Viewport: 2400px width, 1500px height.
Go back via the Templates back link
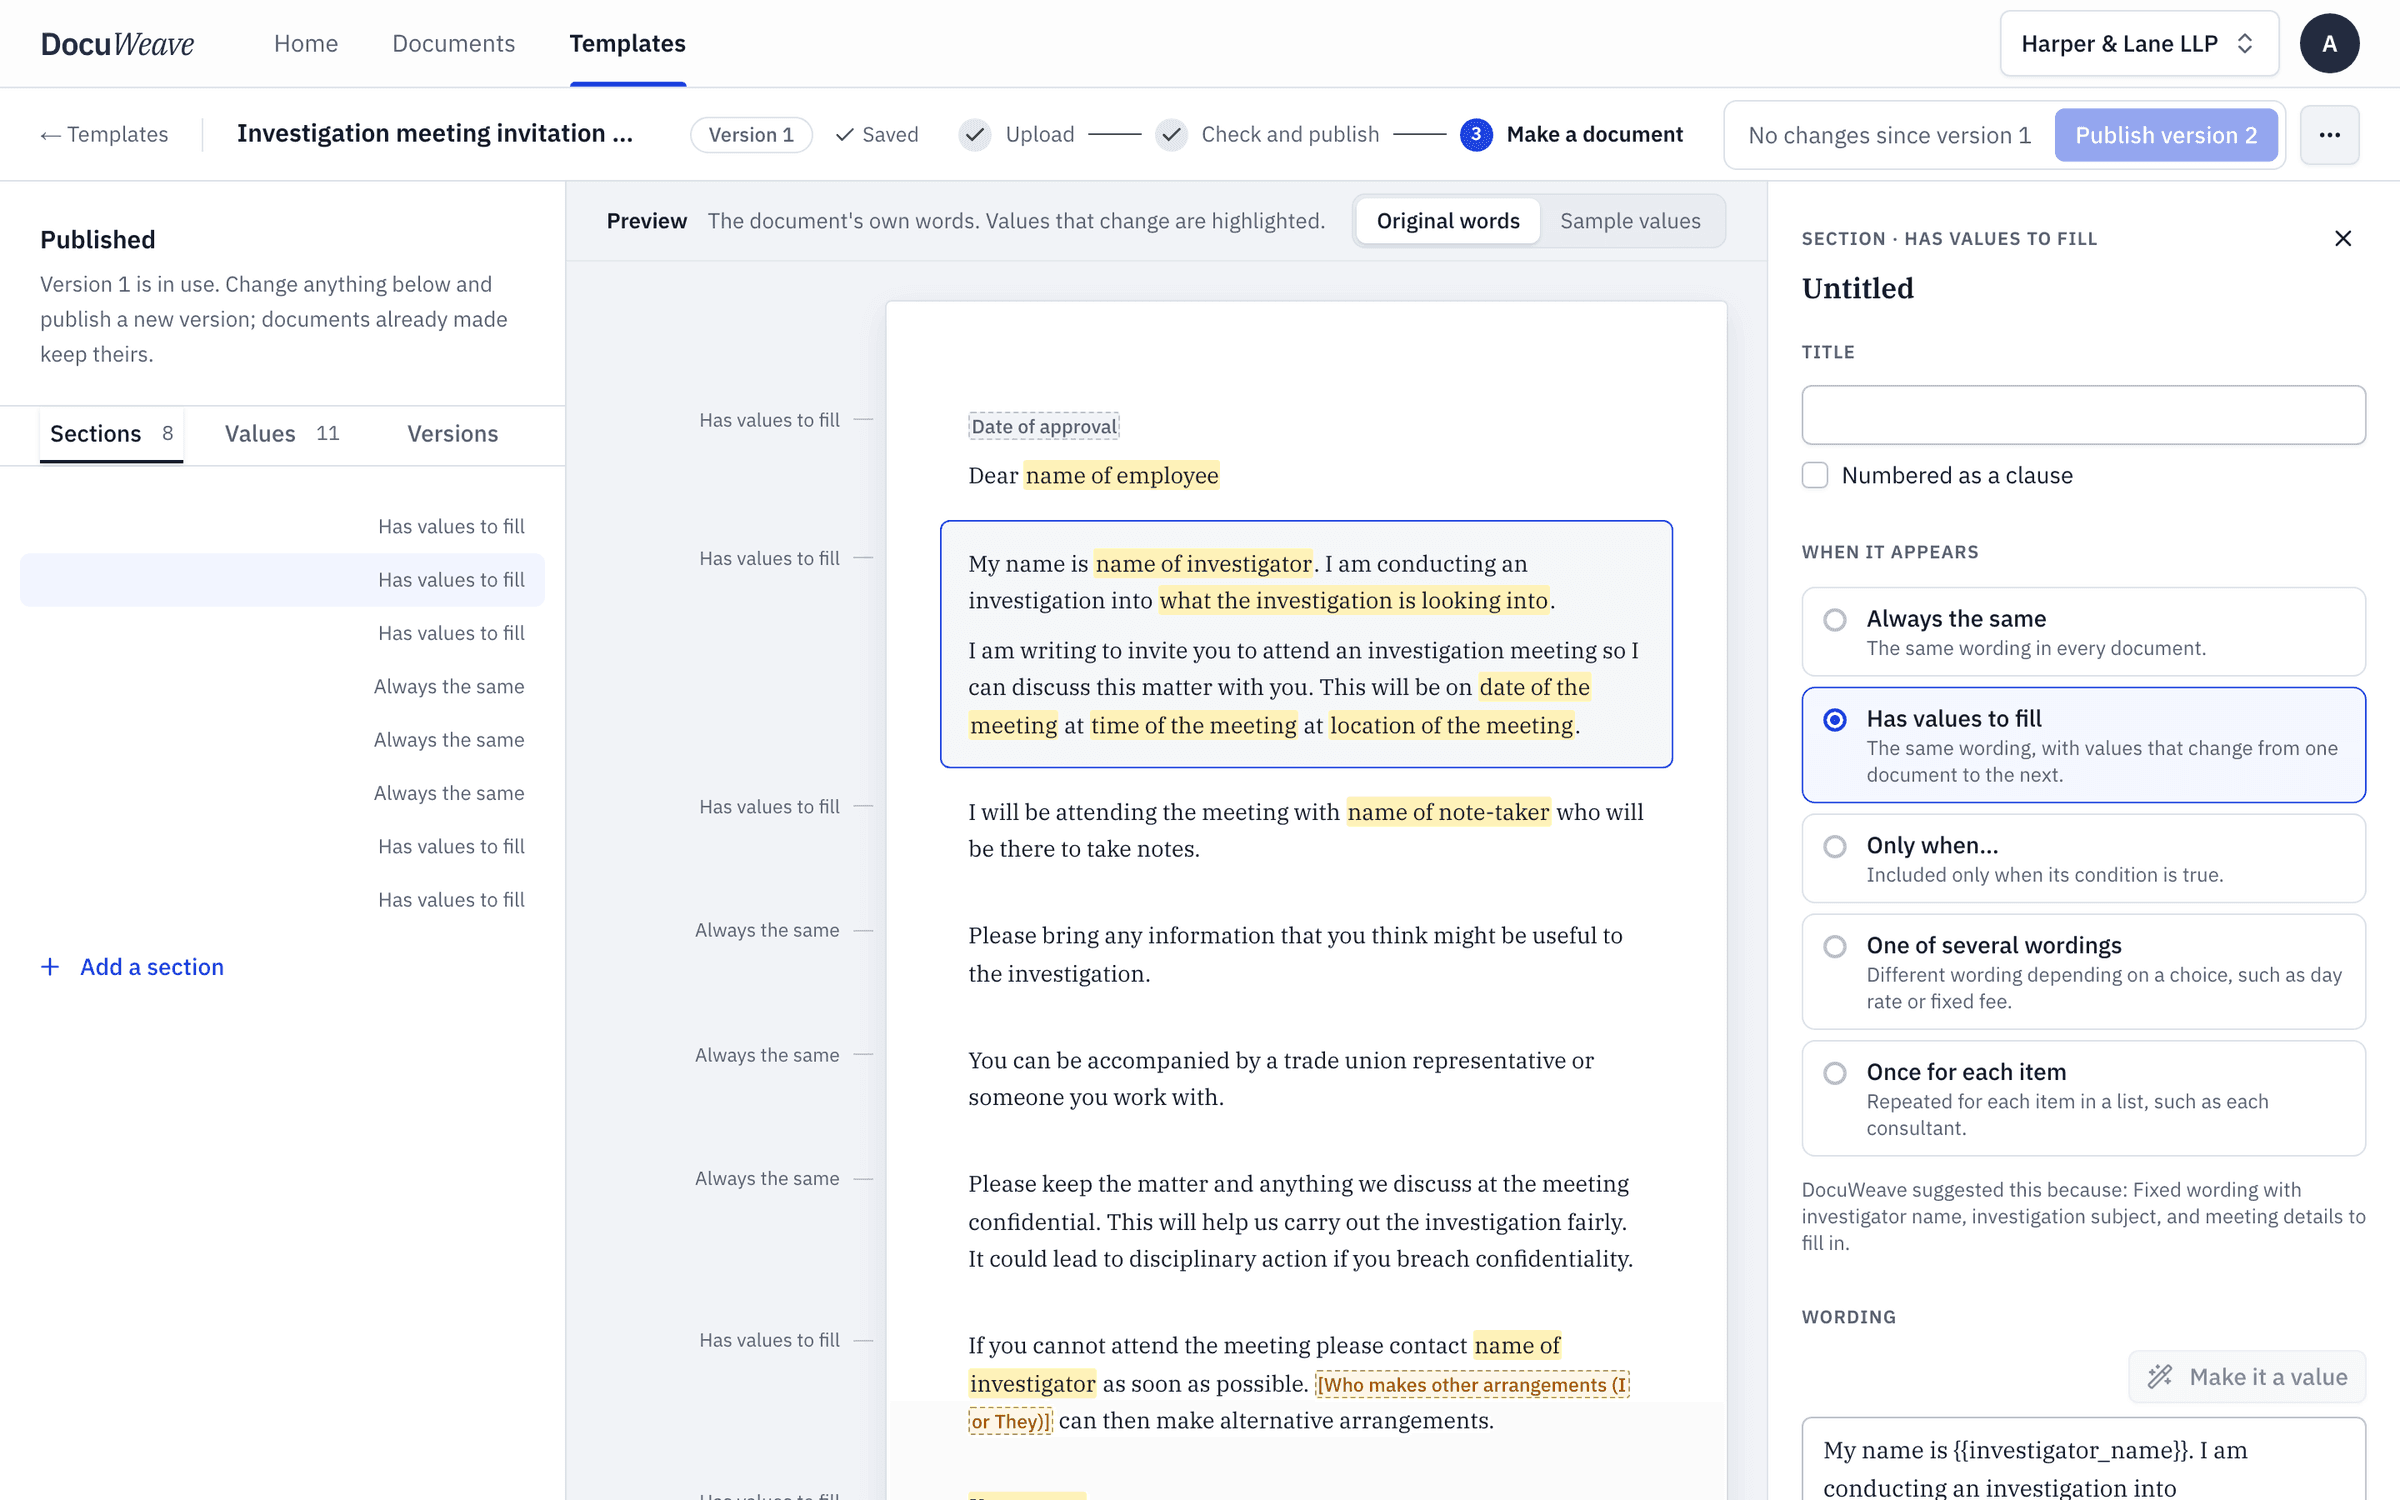tap(104, 135)
